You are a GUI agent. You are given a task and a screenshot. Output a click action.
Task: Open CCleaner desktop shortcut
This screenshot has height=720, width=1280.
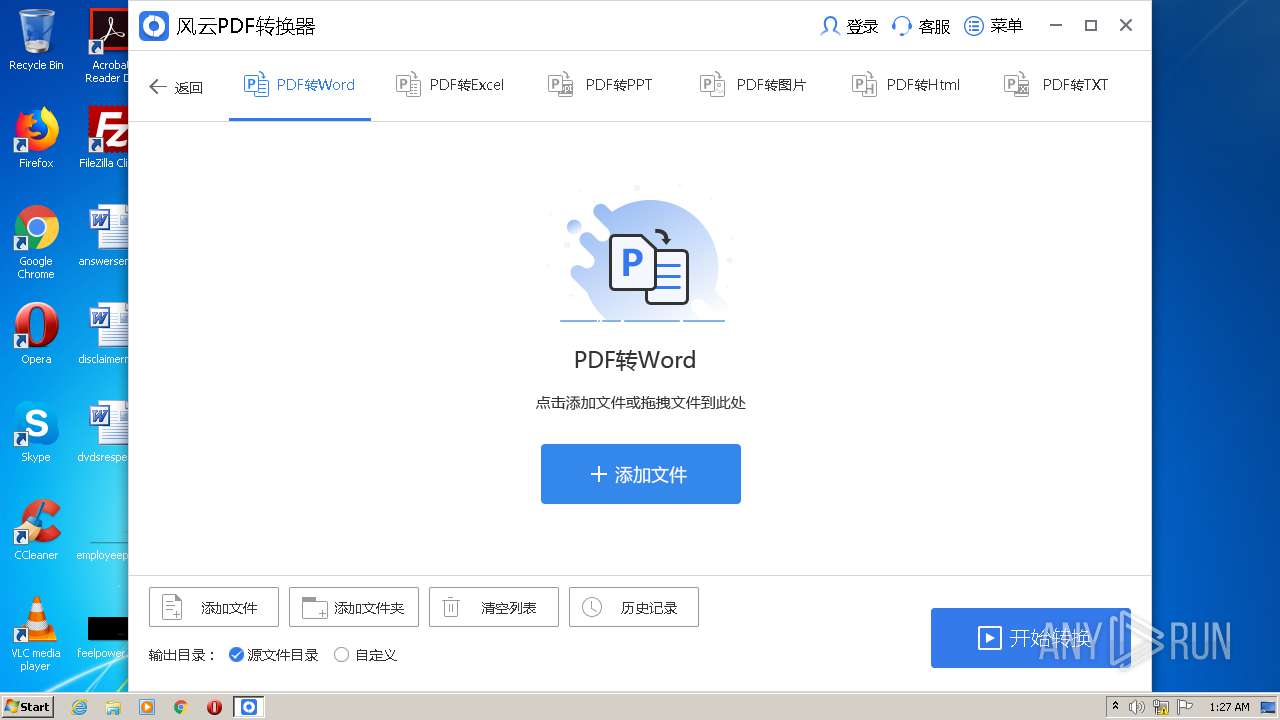coord(36,530)
